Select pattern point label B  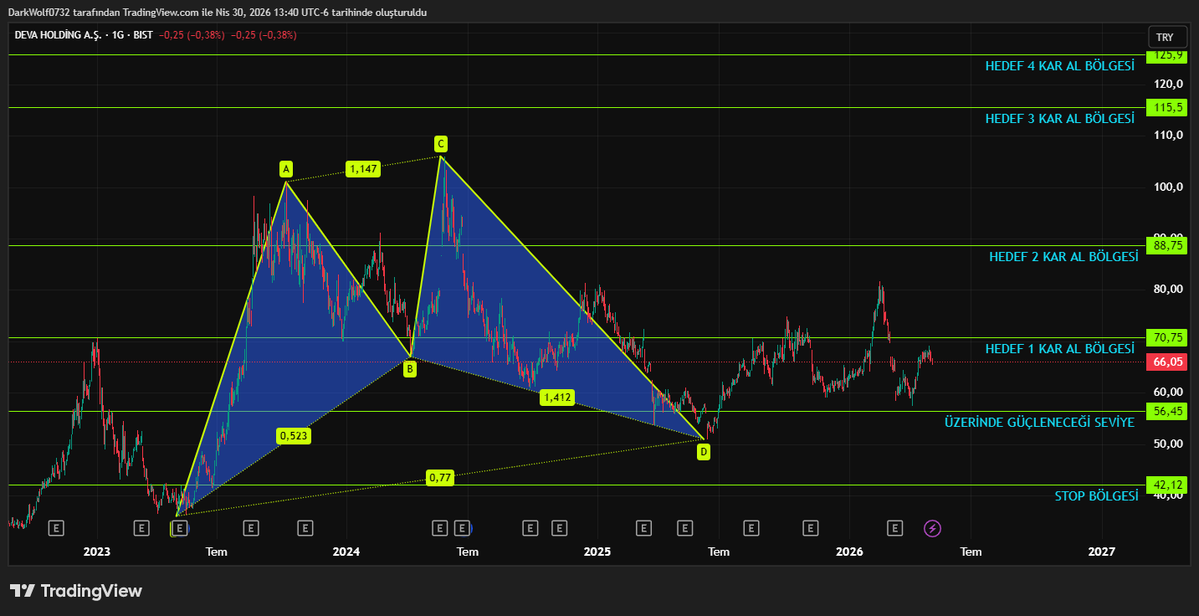pyautogui.click(x=410, y=370)
